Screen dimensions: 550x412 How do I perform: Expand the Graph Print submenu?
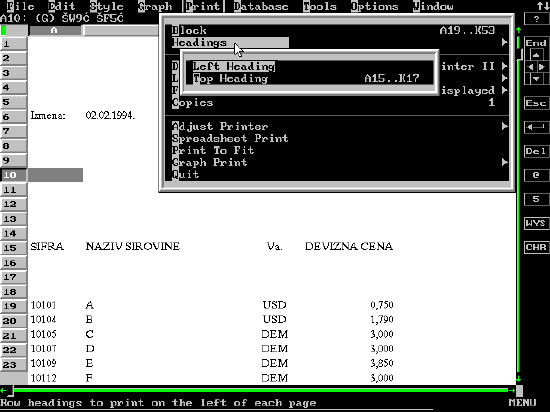(504, 162)
